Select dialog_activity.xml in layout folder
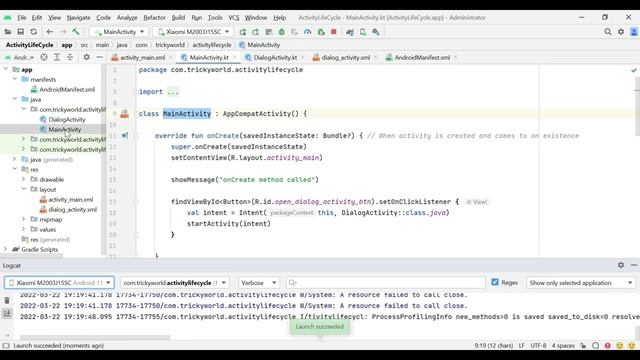The width and height of the screenshot is (640, 360). click(x=73, y=209)
